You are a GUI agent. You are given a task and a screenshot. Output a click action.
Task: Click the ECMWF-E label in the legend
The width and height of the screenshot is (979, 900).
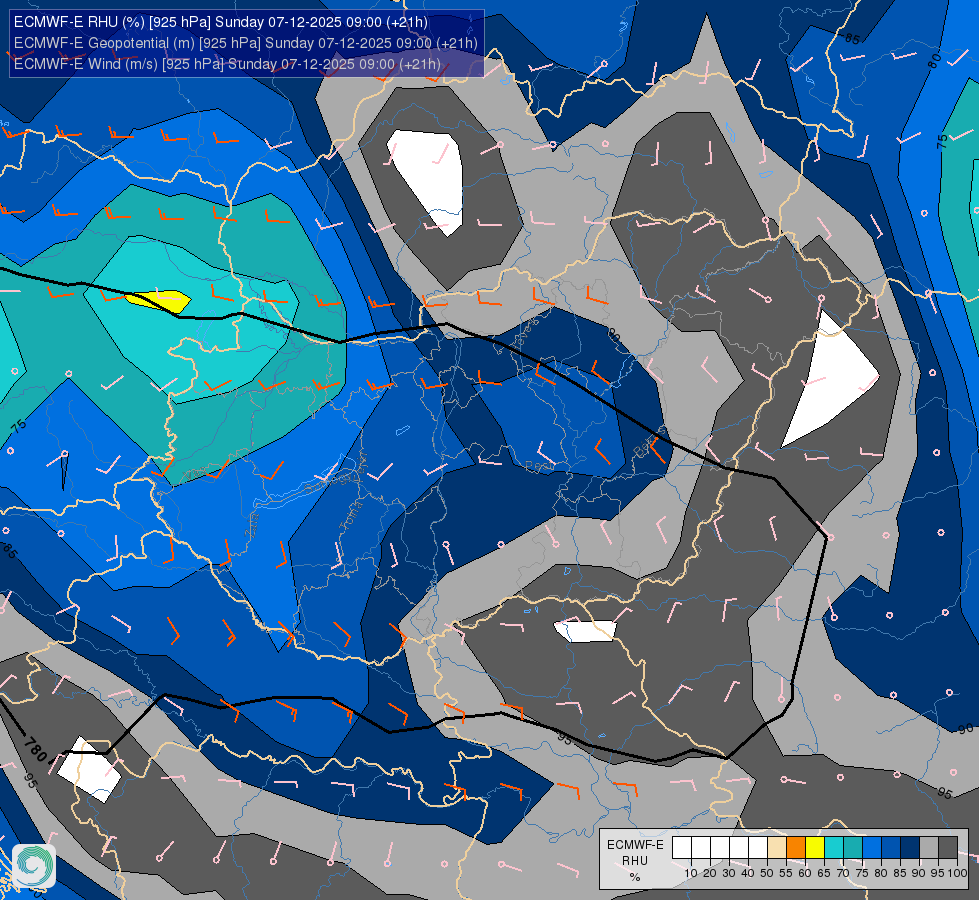tap(635, 845)
